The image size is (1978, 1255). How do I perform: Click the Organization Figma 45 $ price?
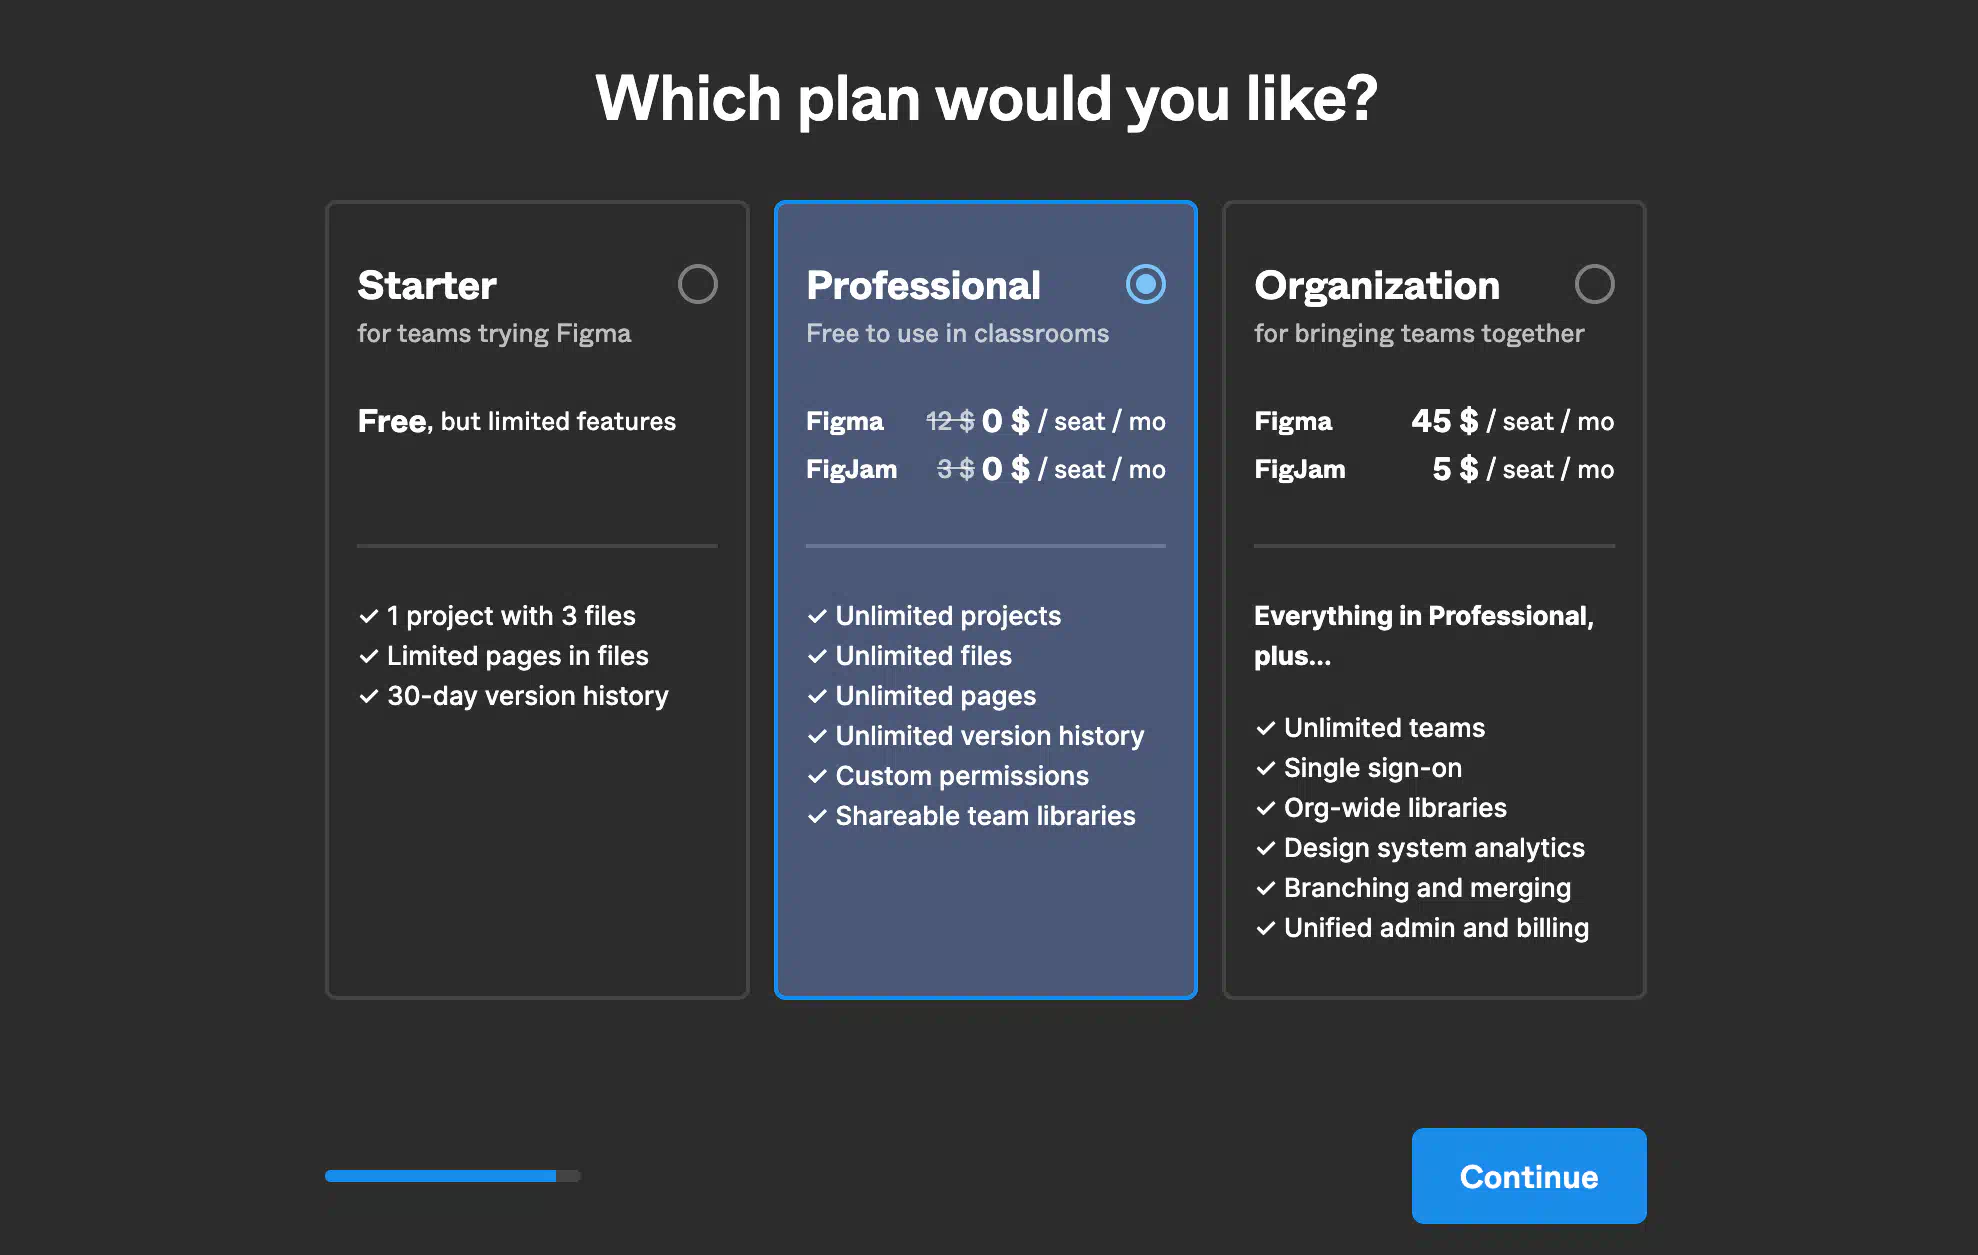point(1444,421)
